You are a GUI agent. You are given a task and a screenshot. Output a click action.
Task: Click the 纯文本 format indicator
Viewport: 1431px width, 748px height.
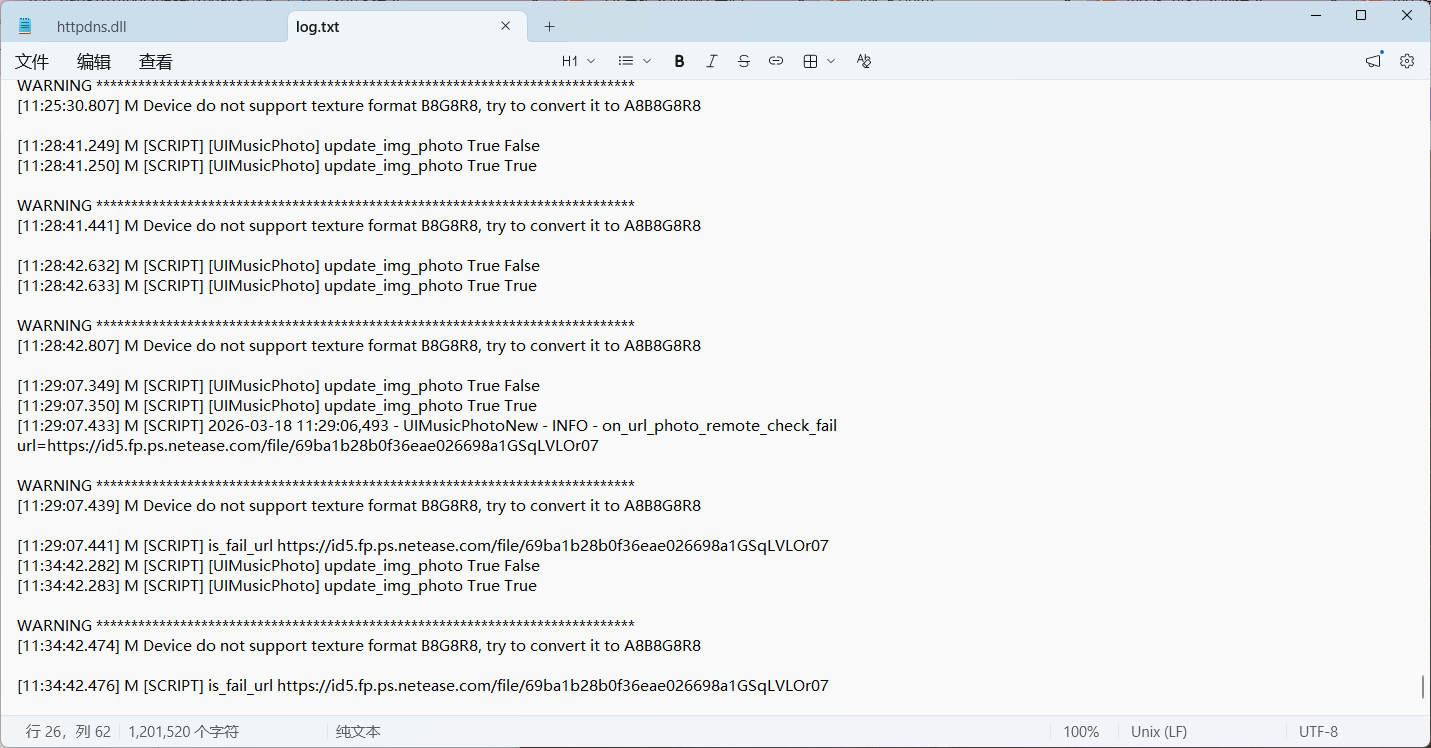[358, 732]
